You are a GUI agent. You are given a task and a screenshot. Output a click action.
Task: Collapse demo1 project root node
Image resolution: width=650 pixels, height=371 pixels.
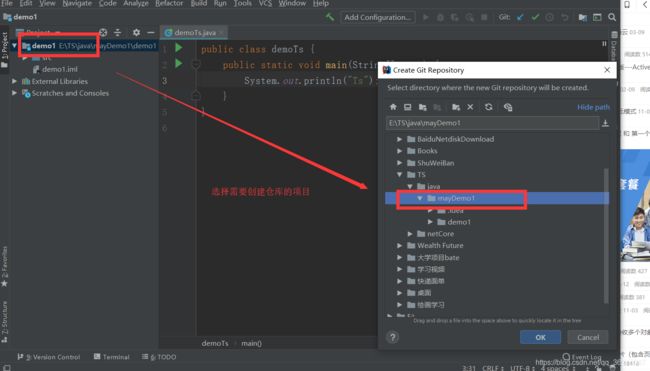pyautogui.click(x=15, y=46)
